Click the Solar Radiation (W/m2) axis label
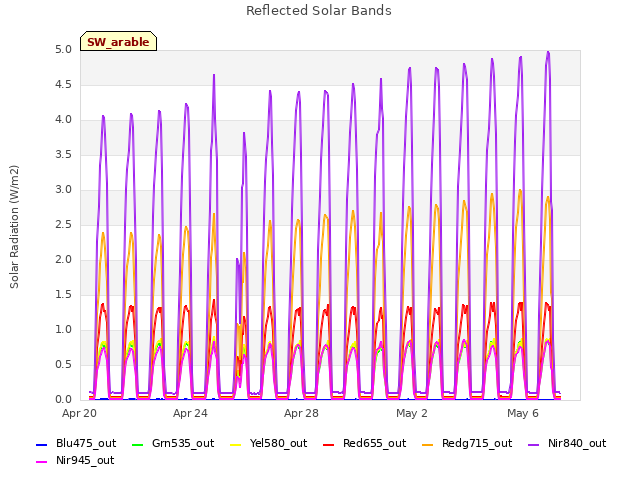The image size is (640, 480). pyautogui.click(x=14, y=227)
